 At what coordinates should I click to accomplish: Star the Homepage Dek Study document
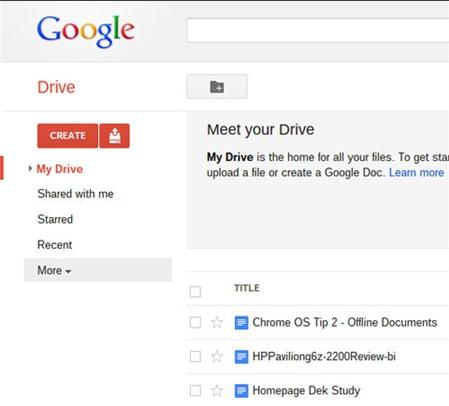click(217, 390)
